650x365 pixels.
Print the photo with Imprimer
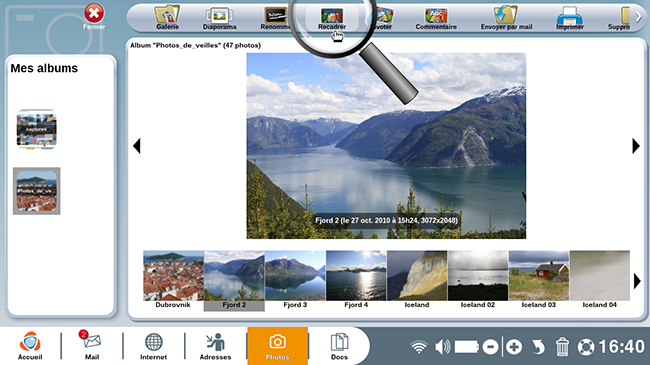click(x=570, y=18)
